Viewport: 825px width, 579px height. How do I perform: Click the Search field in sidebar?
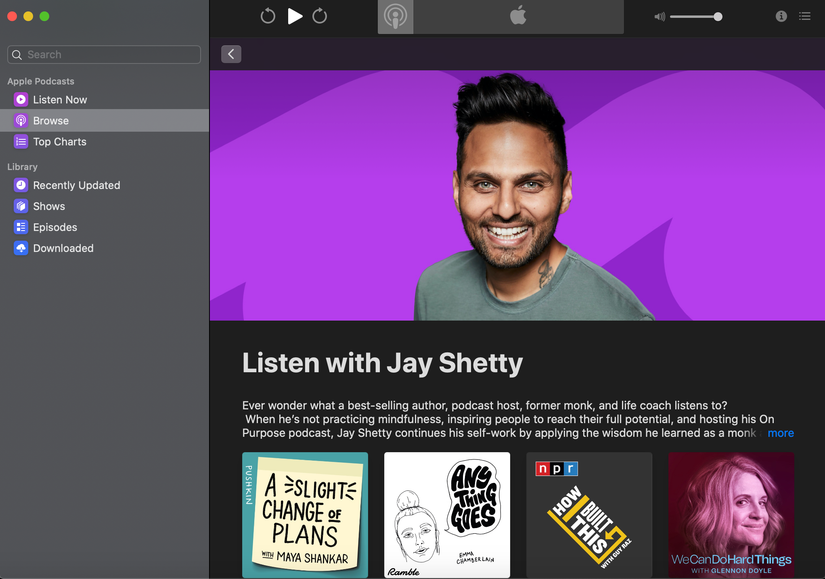point(104,54)
